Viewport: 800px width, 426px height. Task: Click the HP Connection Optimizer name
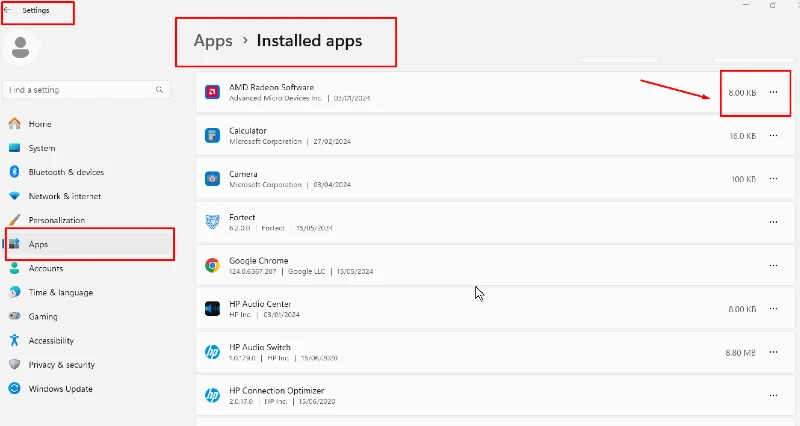click(x=277, y=390)
